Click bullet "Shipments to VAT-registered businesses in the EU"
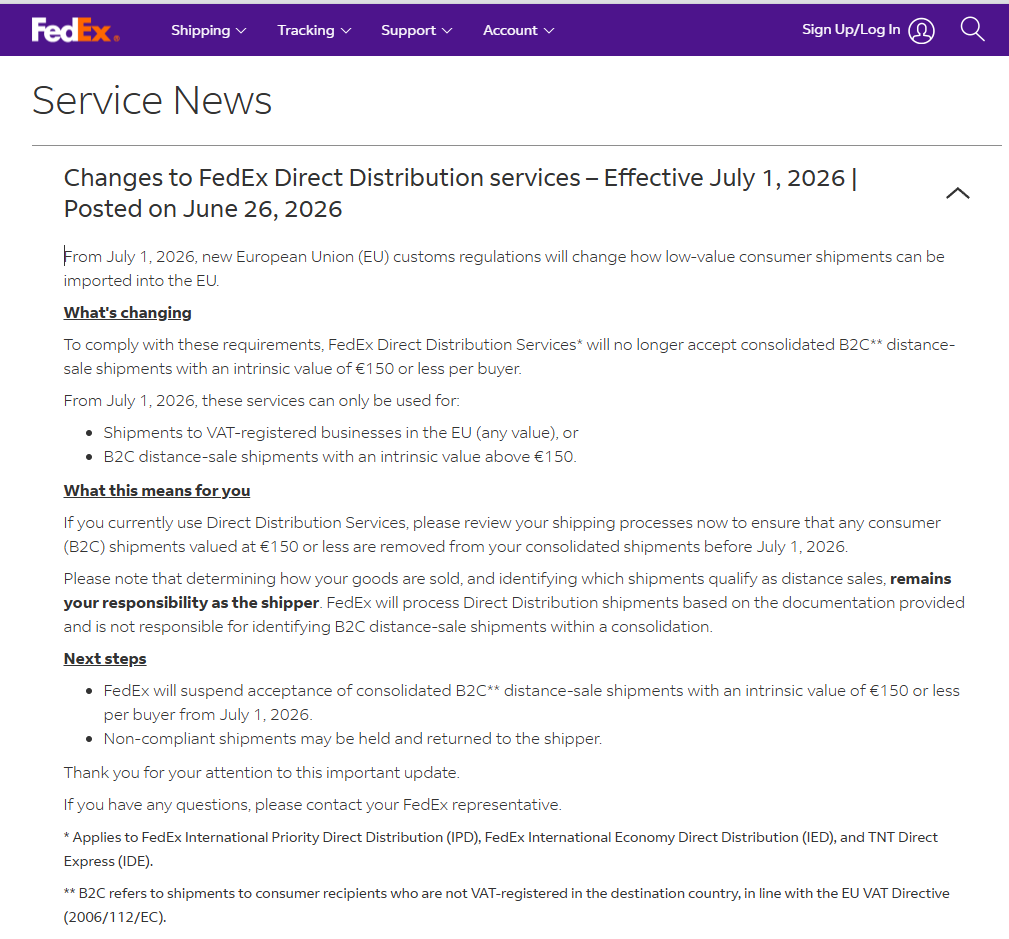1009x939 pixels. point(341,432)
